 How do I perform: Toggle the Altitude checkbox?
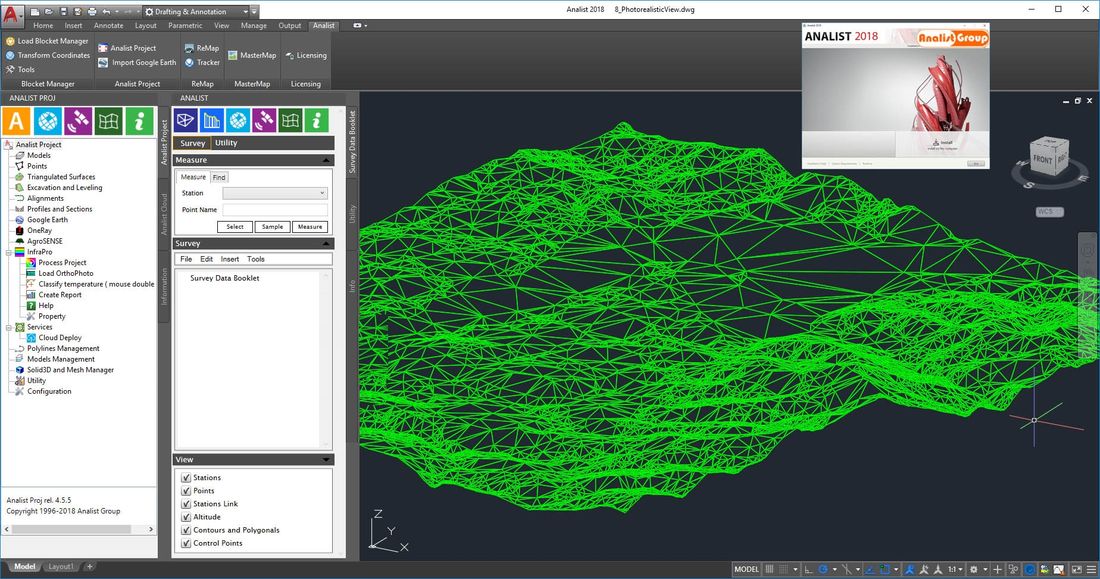[186, 517]
